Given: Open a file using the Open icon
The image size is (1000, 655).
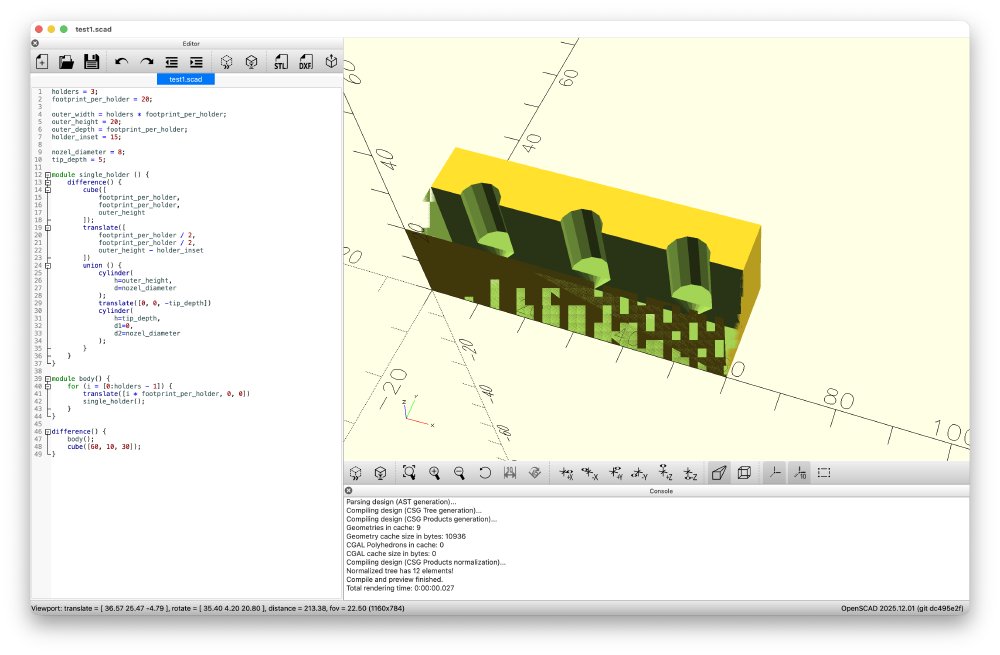Looking at the screenshot, I should [x=67, y=62].
